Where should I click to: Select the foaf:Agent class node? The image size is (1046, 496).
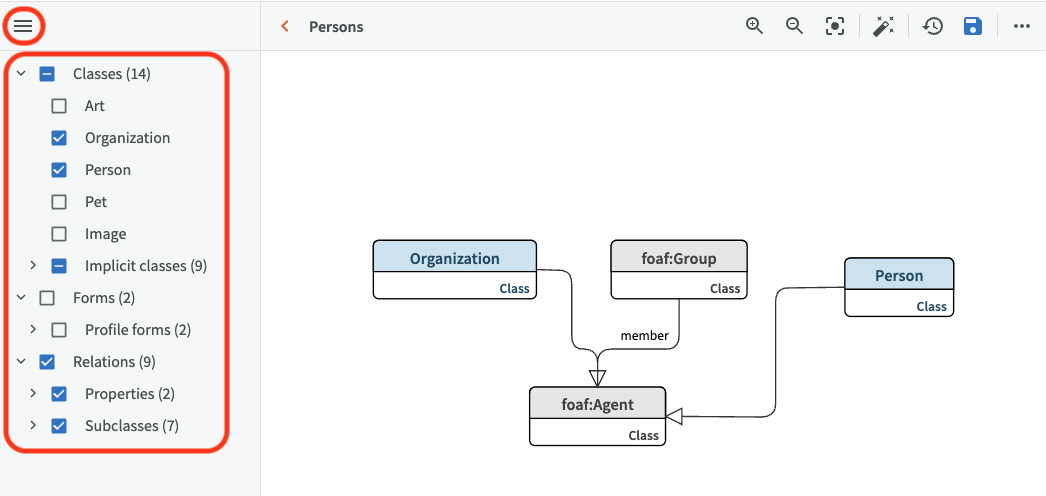click(x=597, y=405)
